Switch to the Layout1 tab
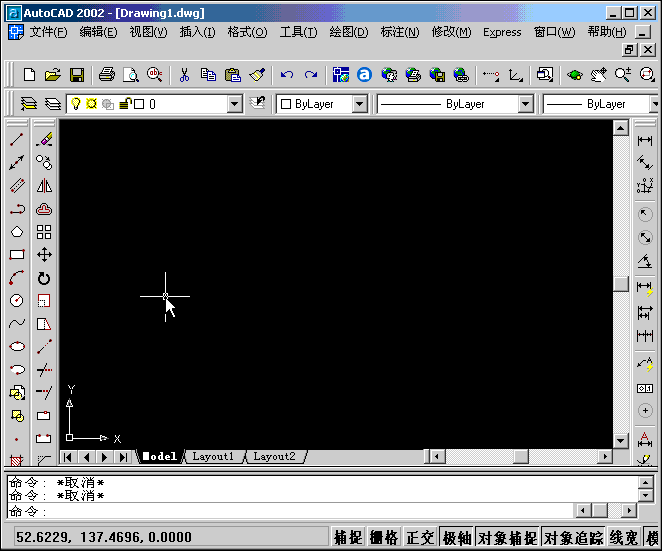This screenshot has height=551, width=662. click(213, 456)
